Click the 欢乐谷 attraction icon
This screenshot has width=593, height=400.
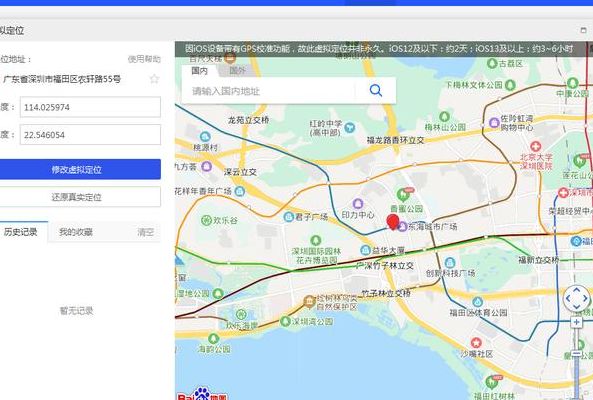click(x=206, y=220)
